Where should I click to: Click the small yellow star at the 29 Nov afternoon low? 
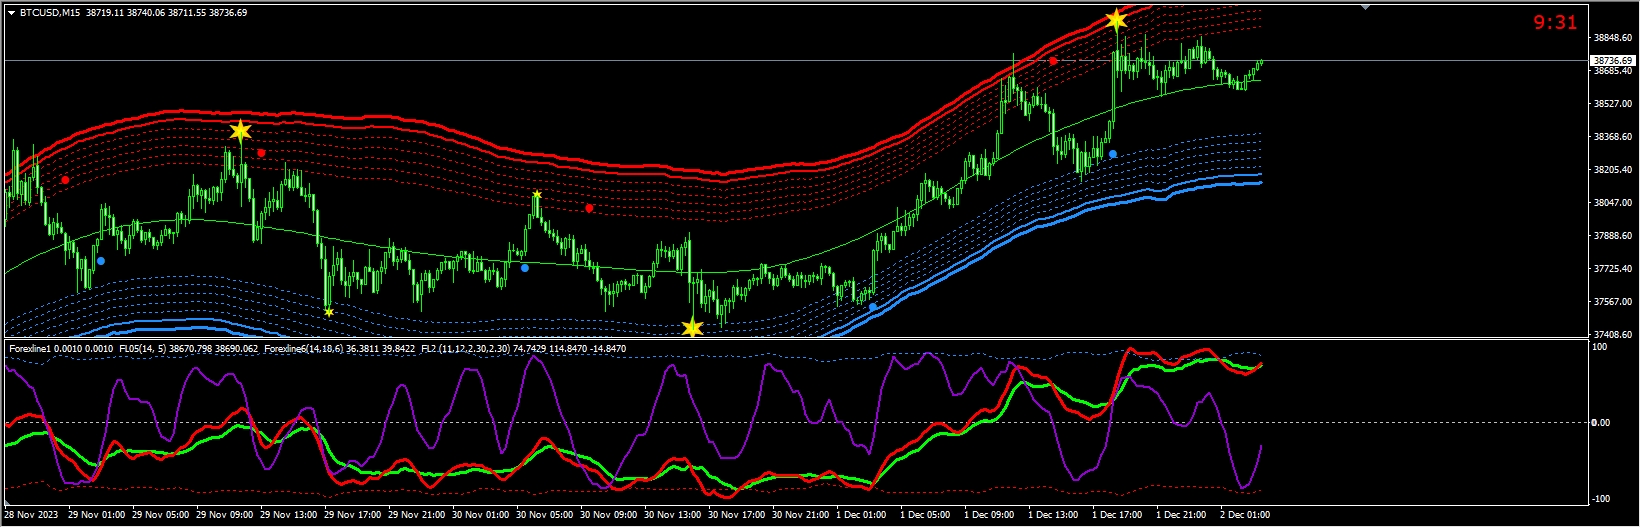[329, 312]
